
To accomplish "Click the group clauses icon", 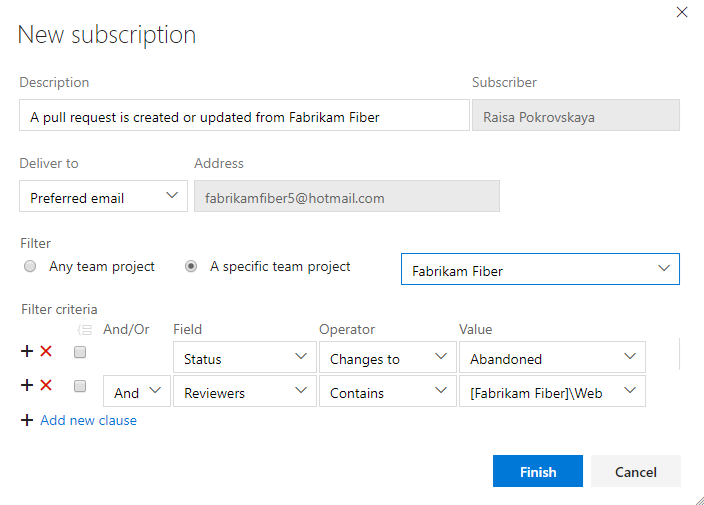I will 84,330.
